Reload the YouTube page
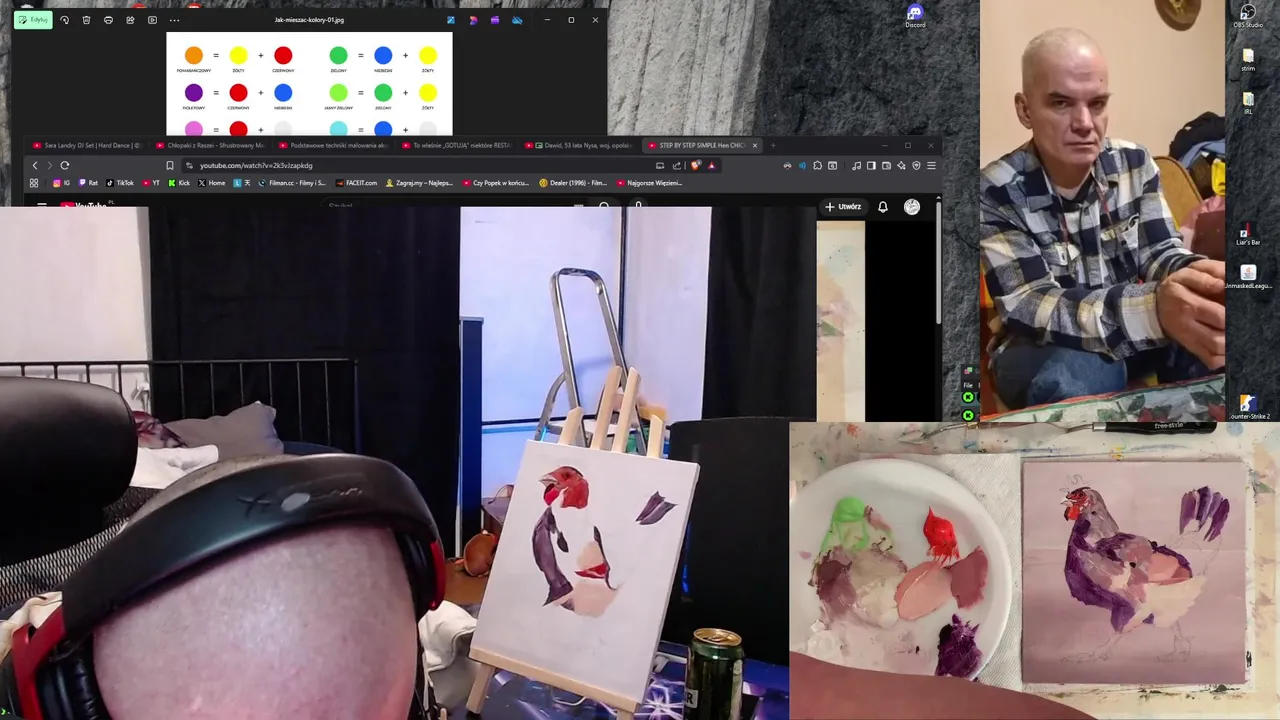This screenshot has width=1280, height=720. pos(65,166)
